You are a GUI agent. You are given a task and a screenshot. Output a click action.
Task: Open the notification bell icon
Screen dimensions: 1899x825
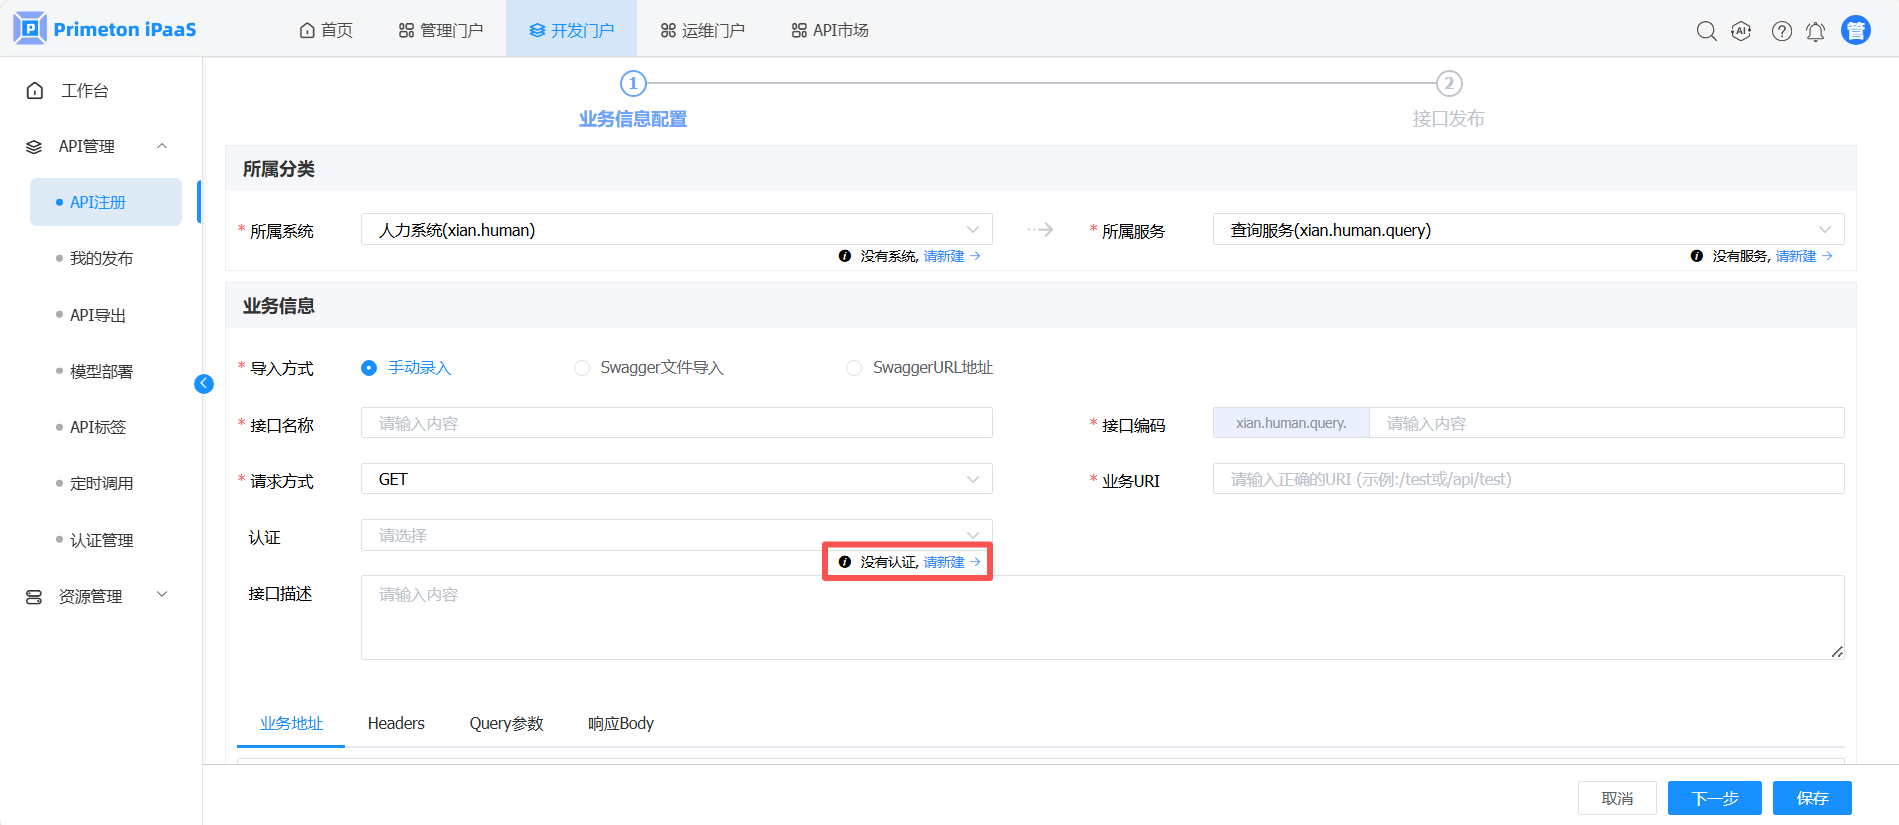(x=1815, y=32)
